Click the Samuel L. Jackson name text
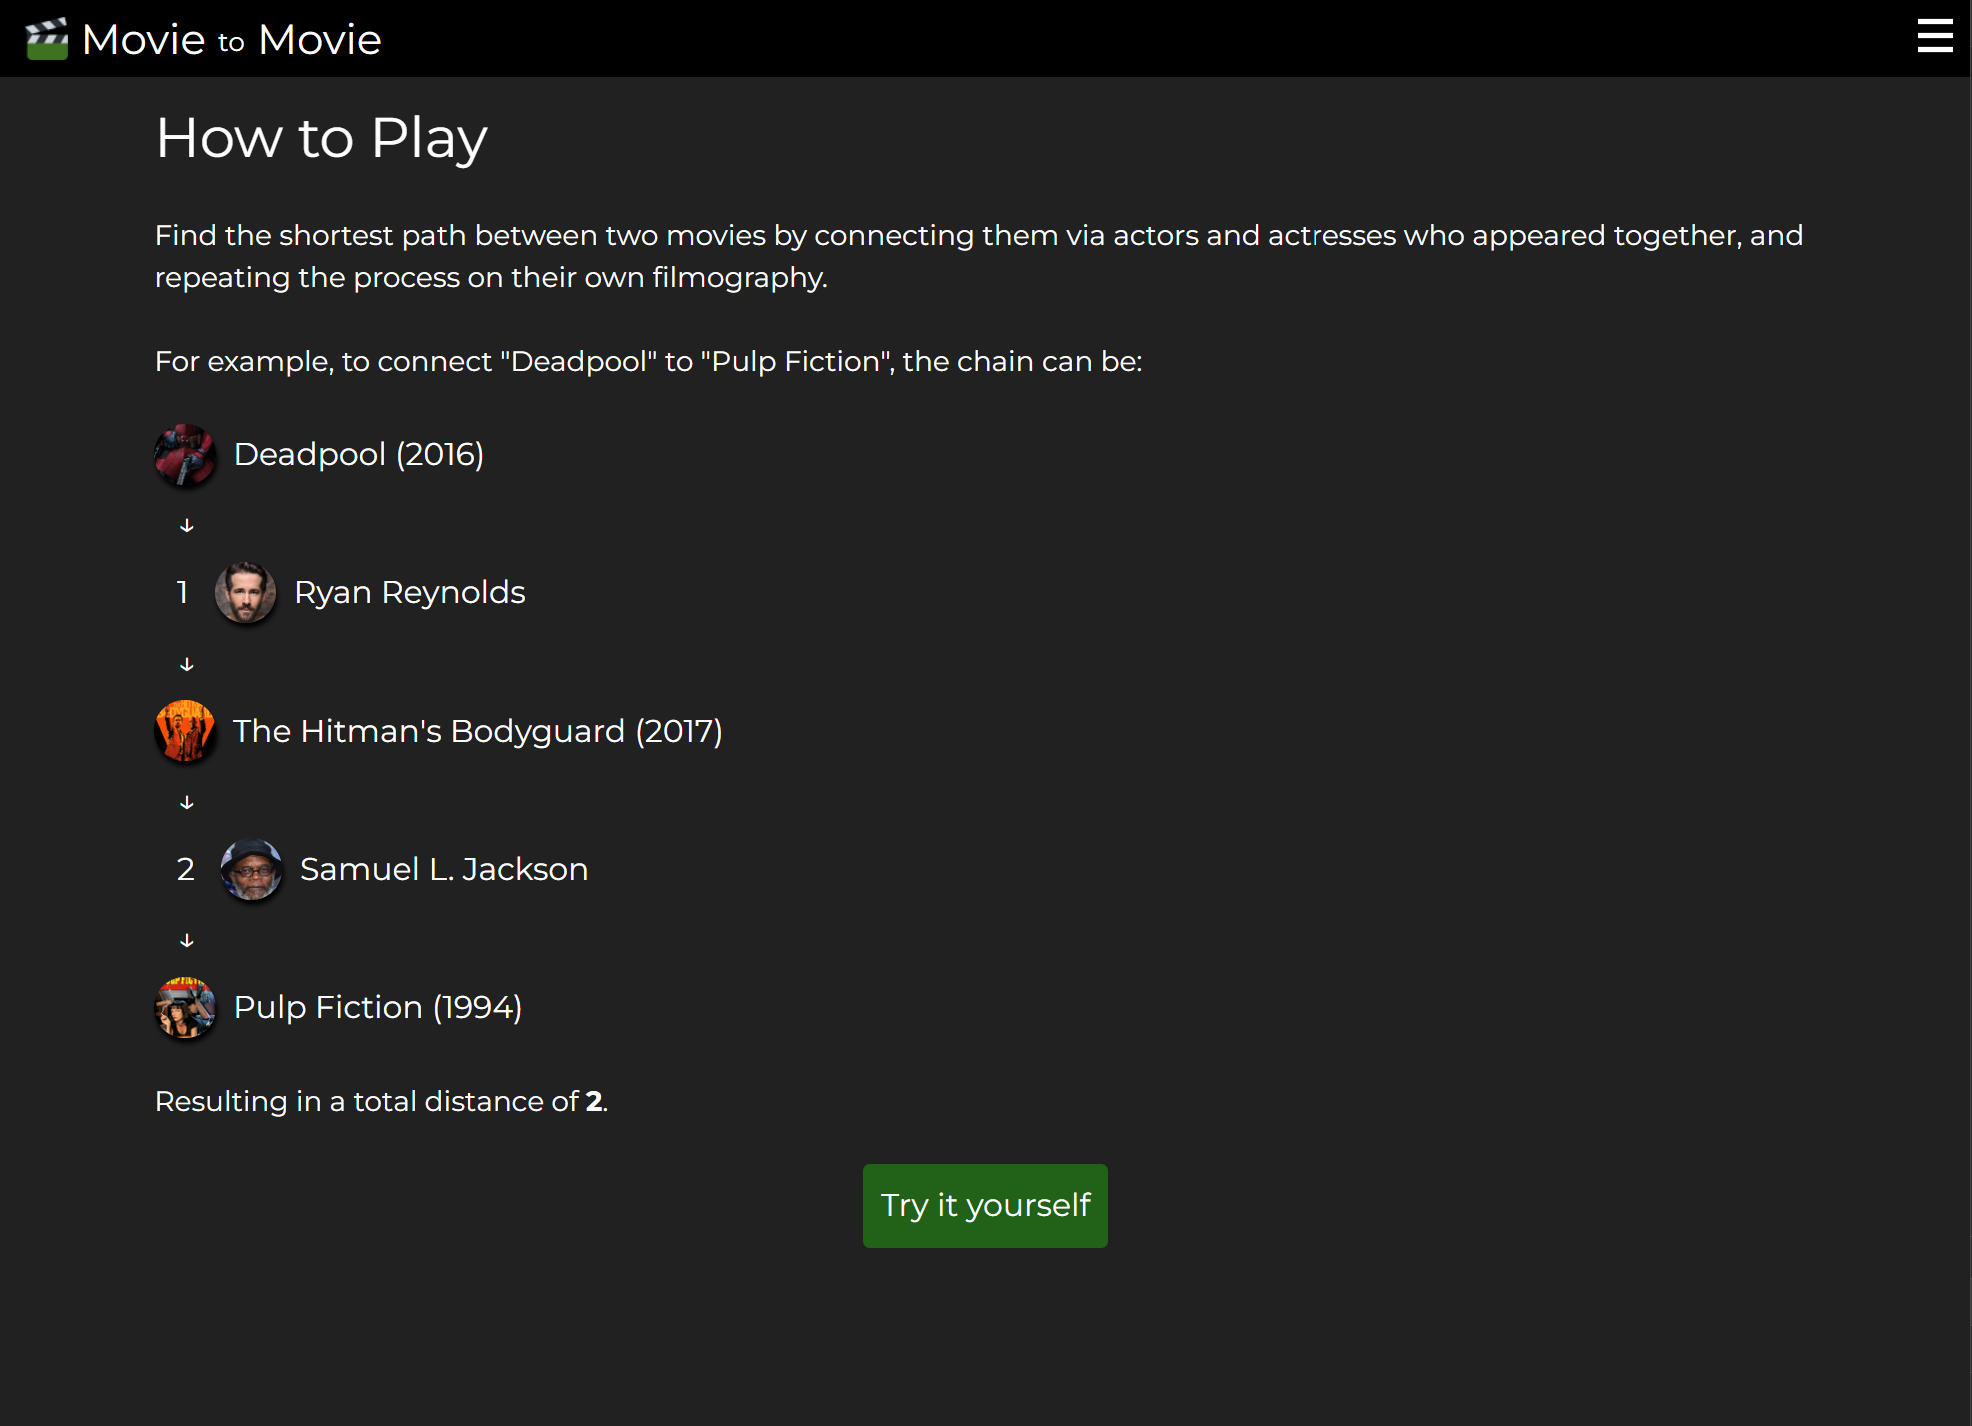Screen dimensions: 1972x1426 tap(444, 869)
